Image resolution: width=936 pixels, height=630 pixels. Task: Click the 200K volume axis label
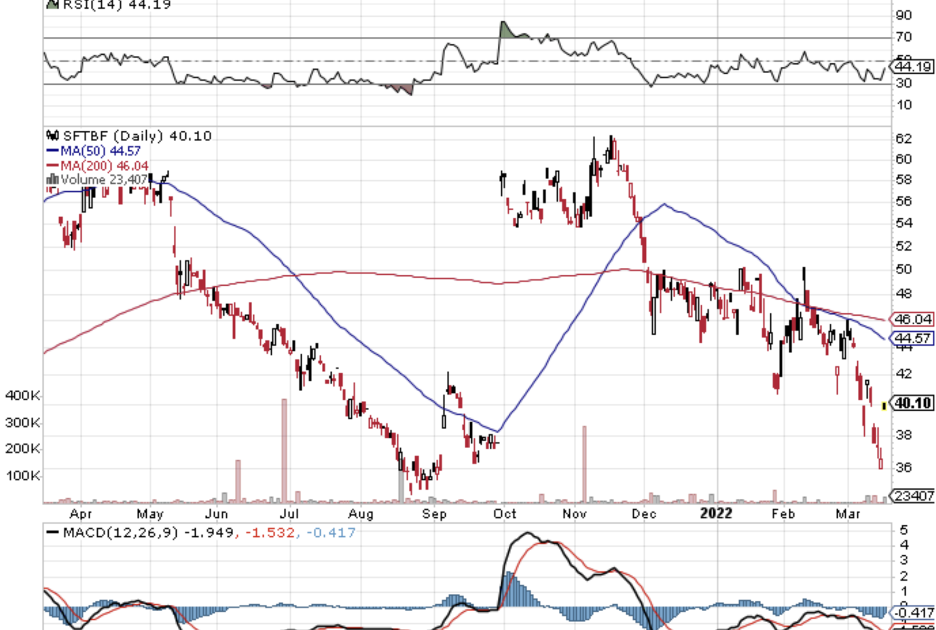pos(23,449)
